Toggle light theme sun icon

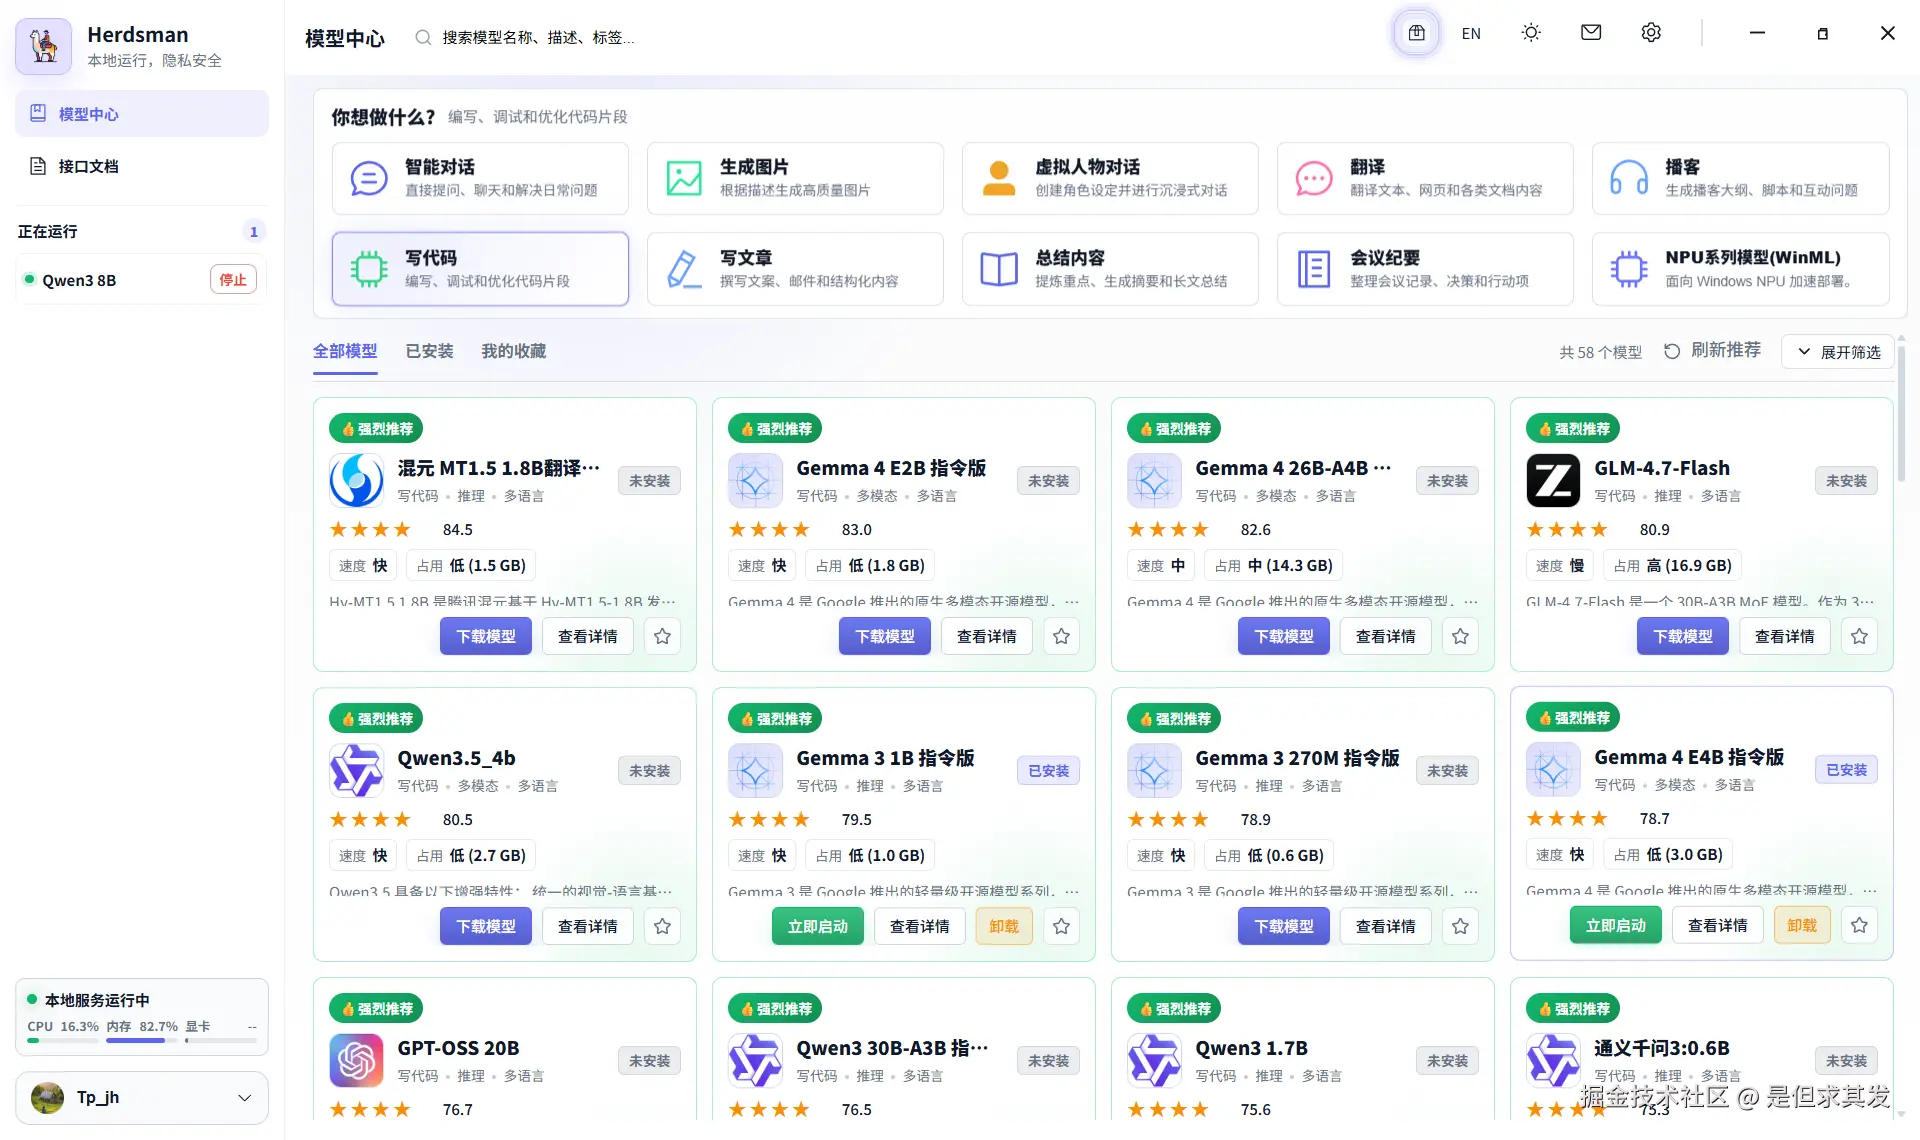[1531, 33]
